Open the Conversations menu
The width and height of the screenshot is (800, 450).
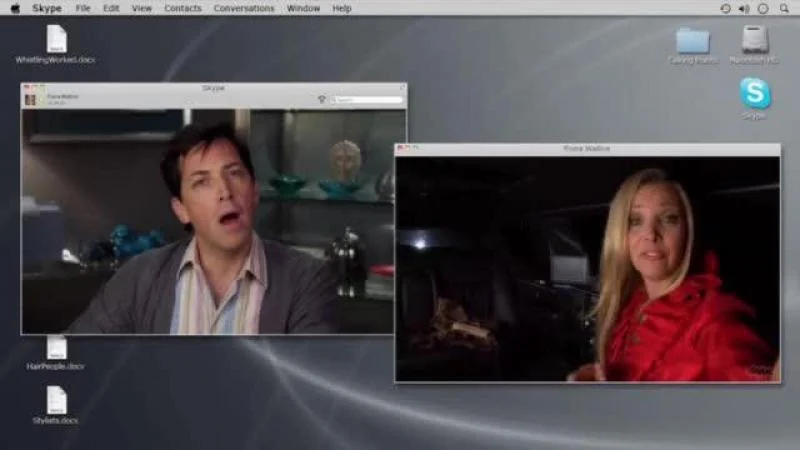click(244, 8)
